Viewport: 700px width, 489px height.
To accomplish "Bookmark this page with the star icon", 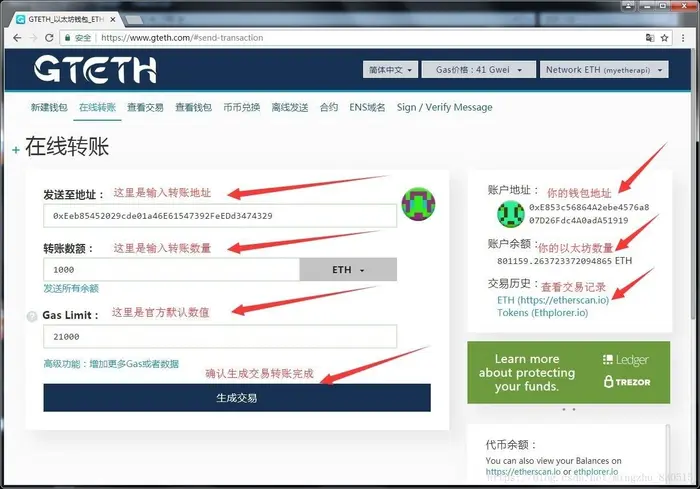I will (x=664, y=38).
